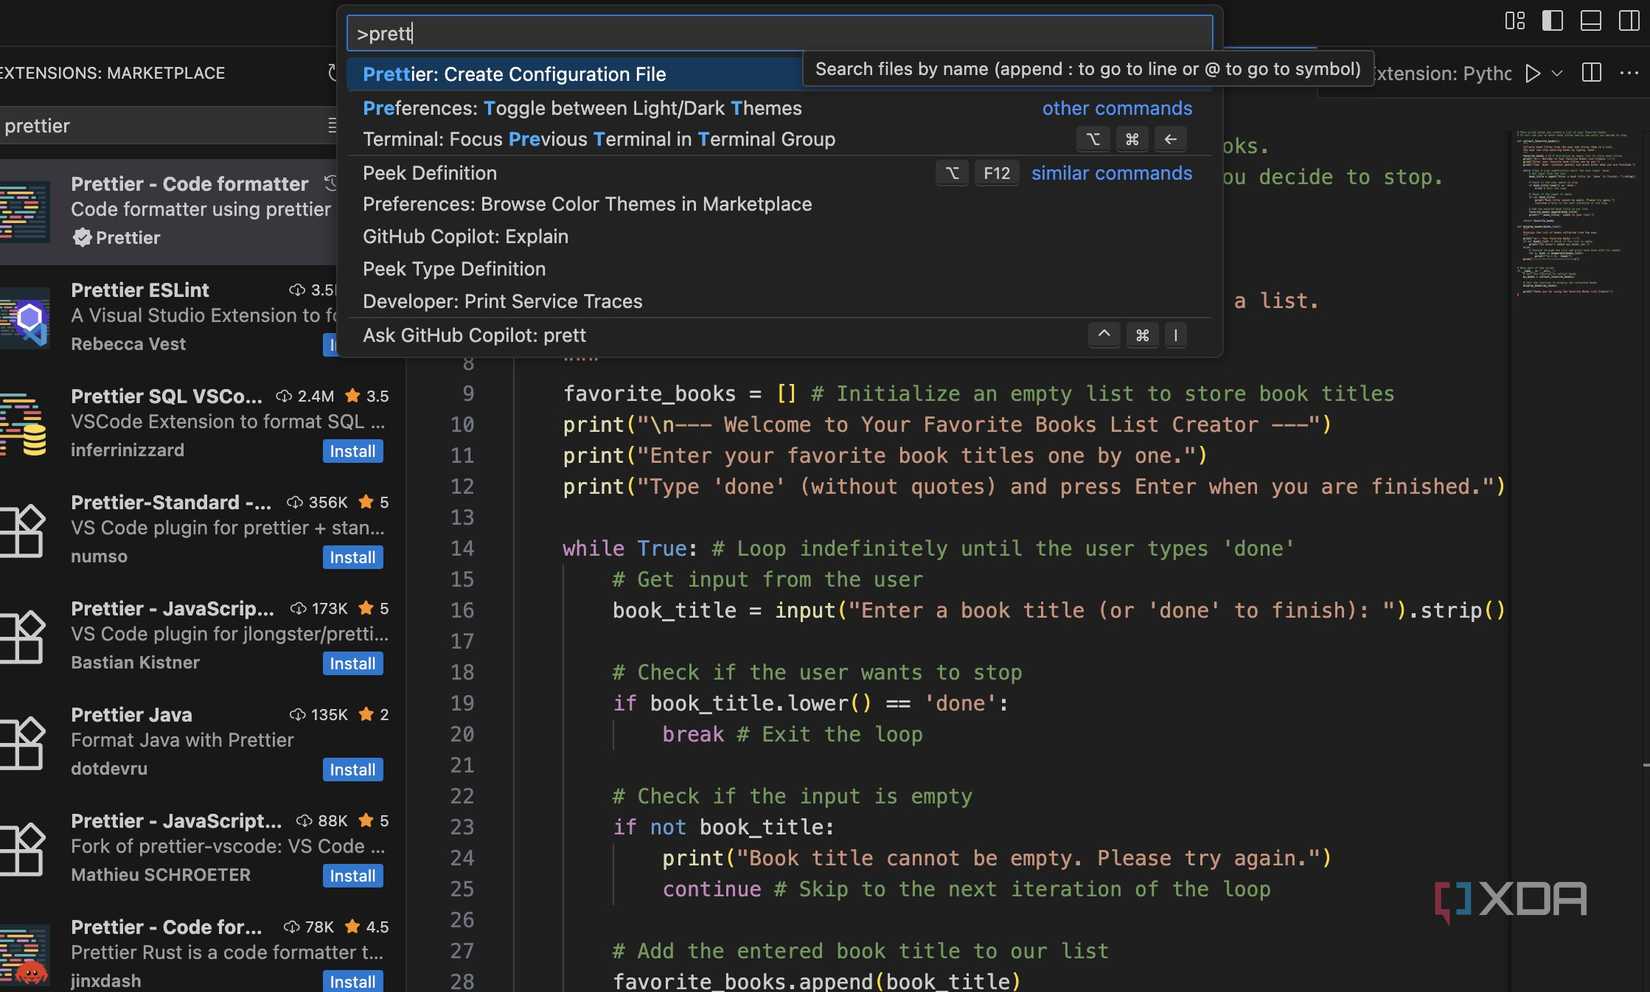Open editor more actions ellipsis menu
Viewport: 1650px width, 992px height.
(1629, 72)
